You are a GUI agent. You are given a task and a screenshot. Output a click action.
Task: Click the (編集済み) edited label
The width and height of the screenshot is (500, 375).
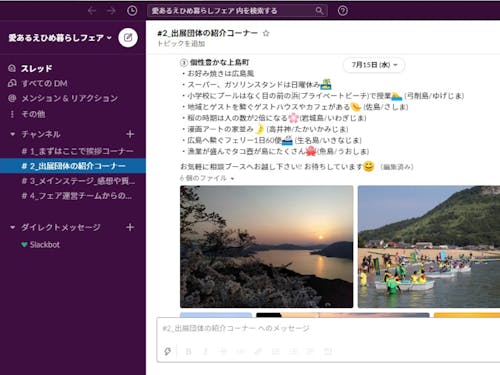397,167
